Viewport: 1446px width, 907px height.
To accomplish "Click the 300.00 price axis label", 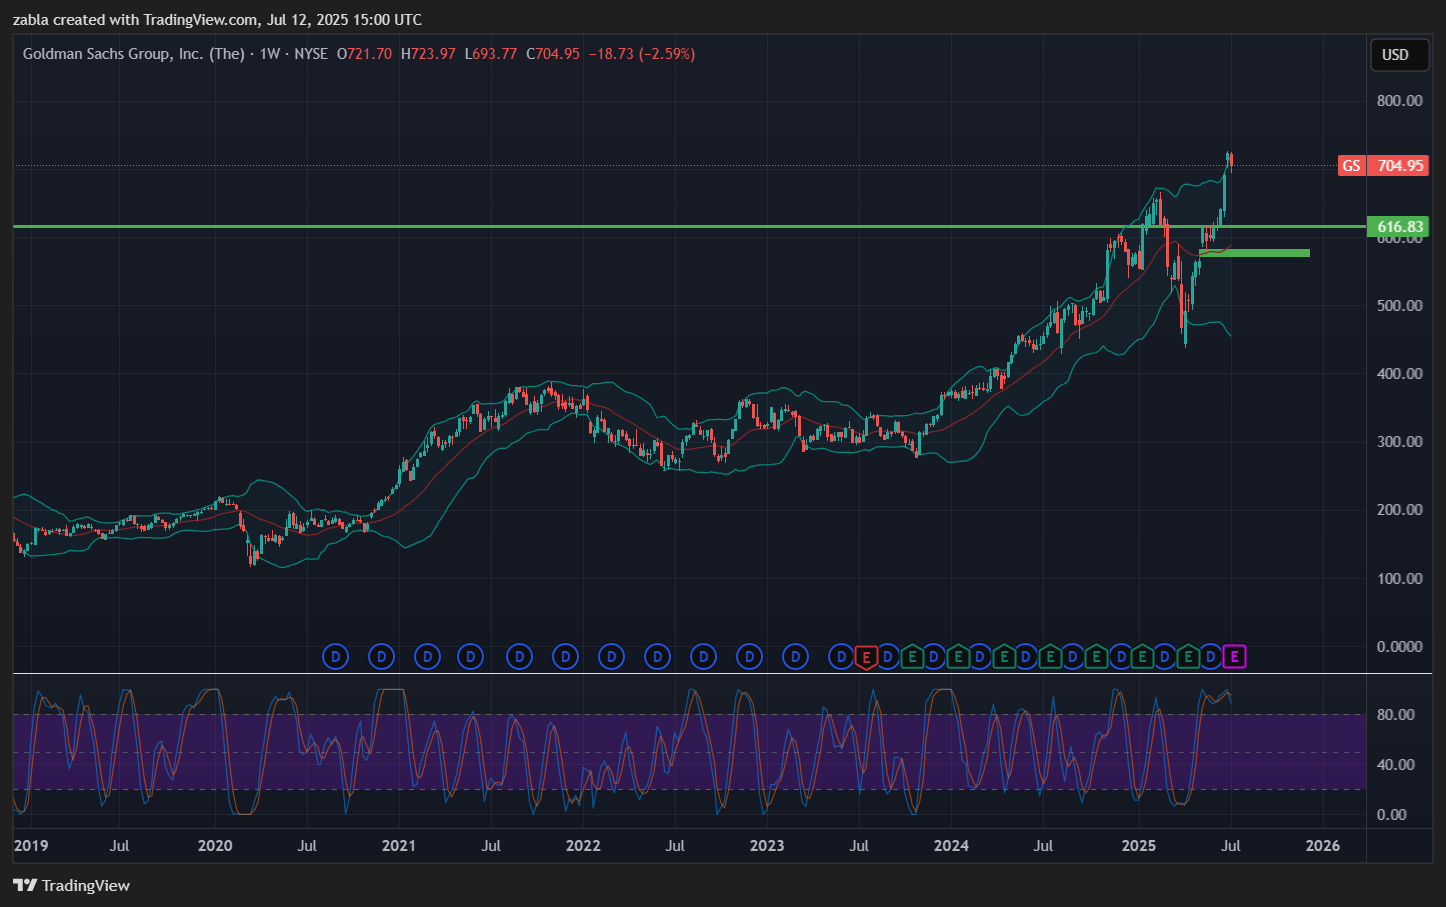I will coord(1399,442).
